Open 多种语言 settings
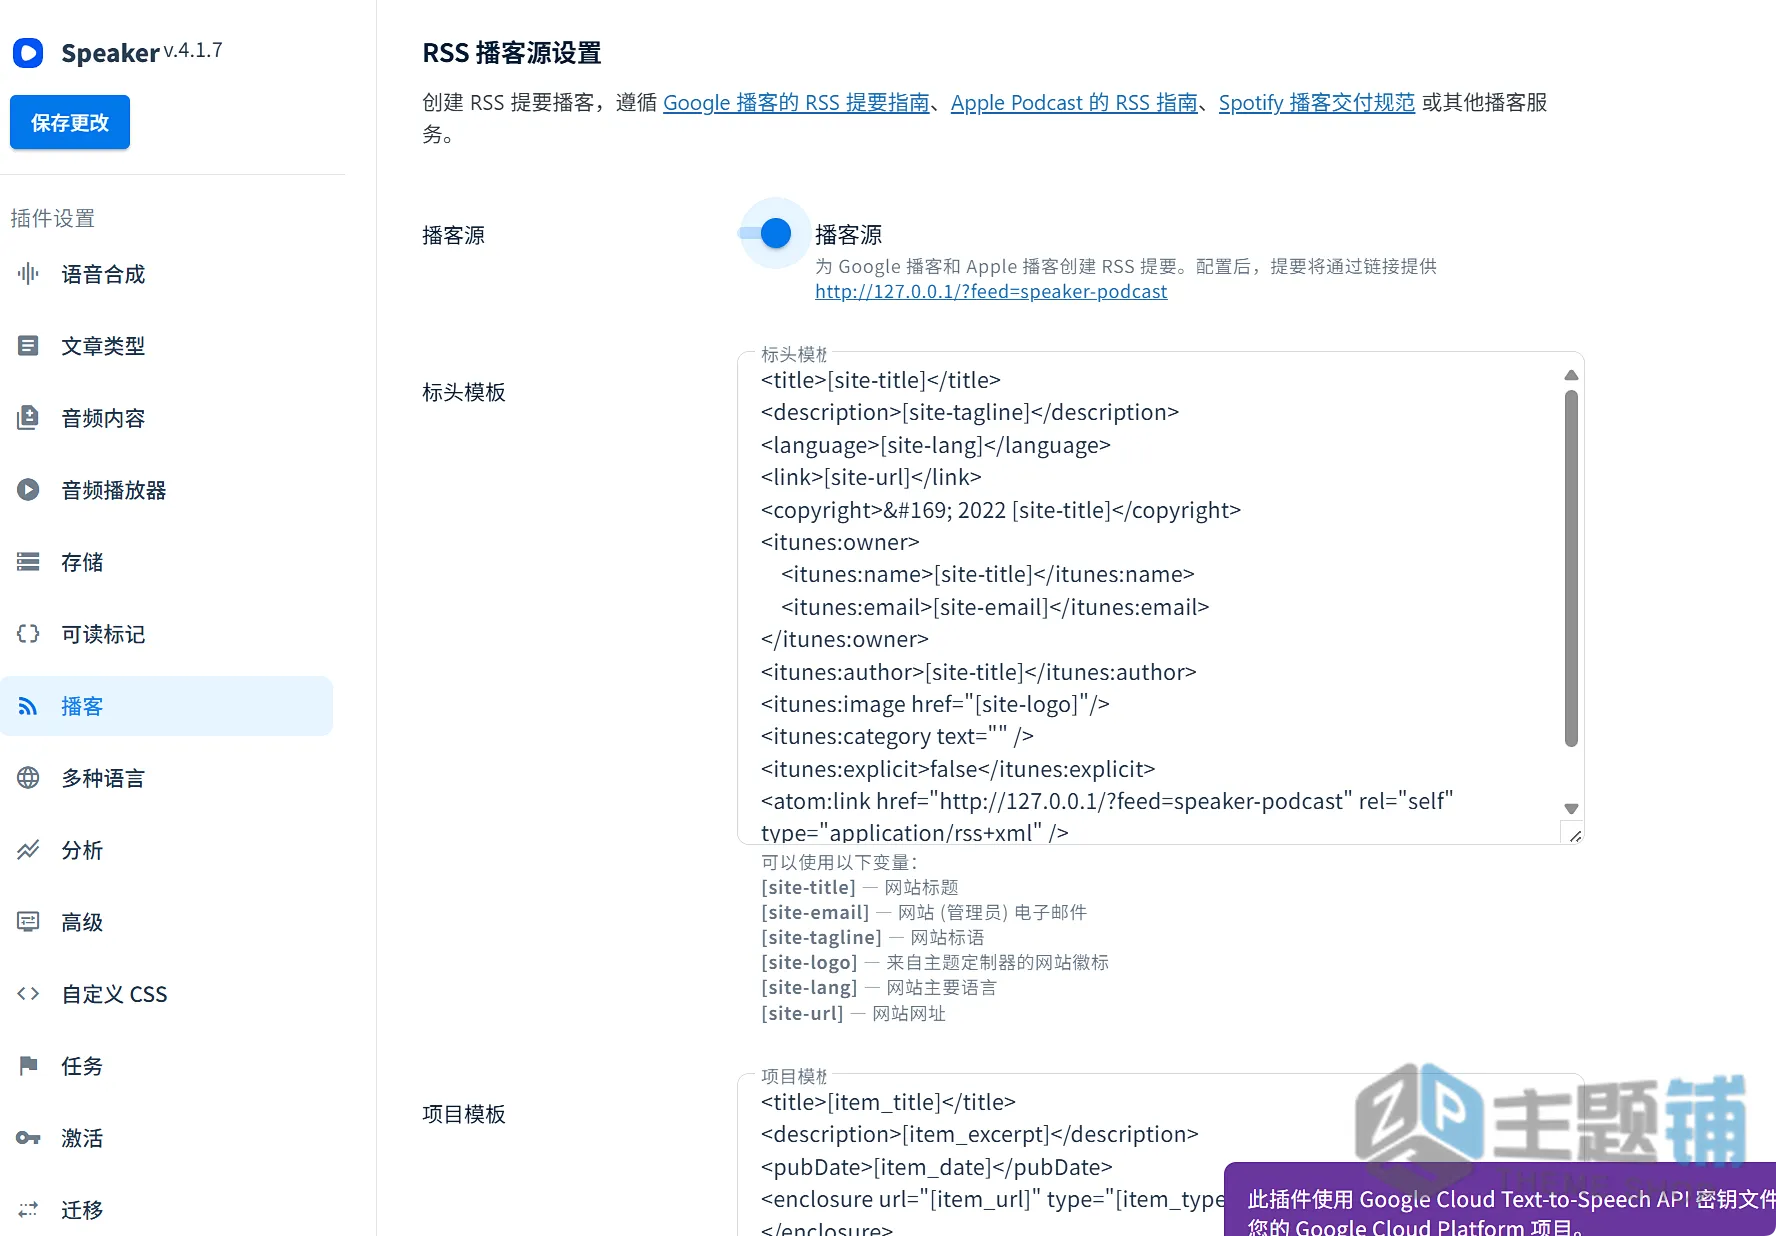This screenshot has height=1236, width=1776. pos(166,778)
